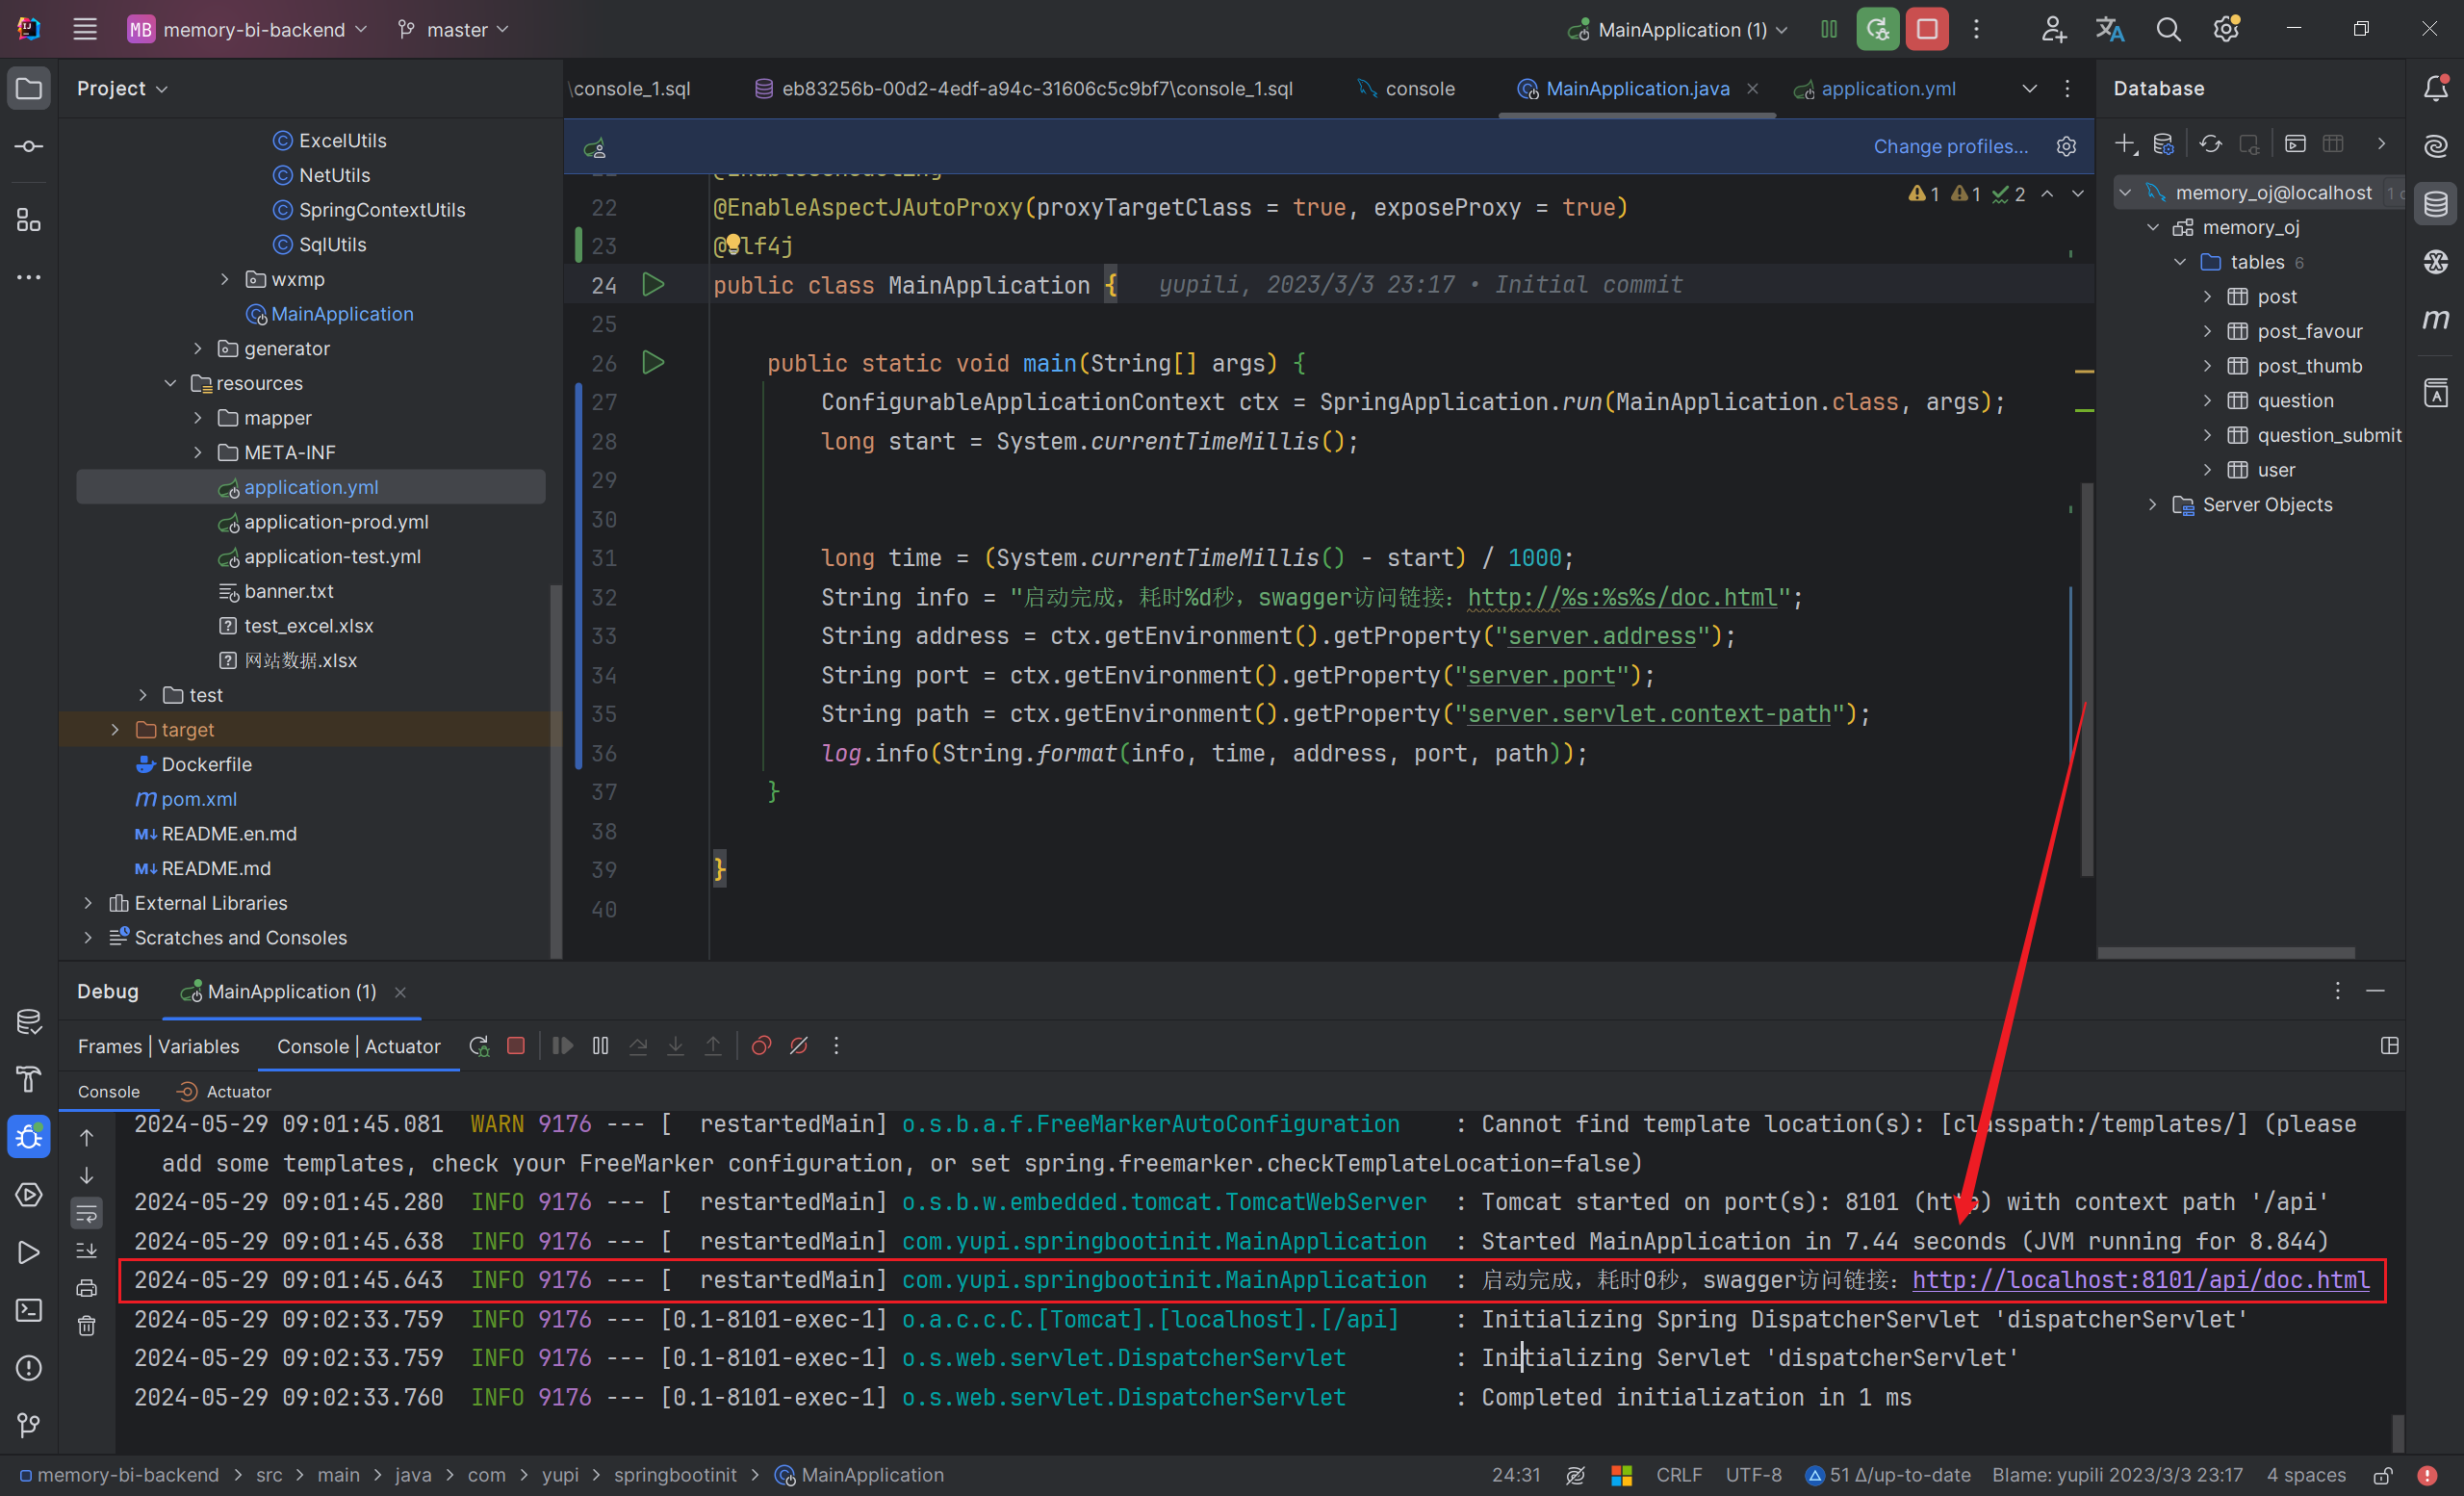Open memory-bi-backend project dropdown

[x=248, y=30]
